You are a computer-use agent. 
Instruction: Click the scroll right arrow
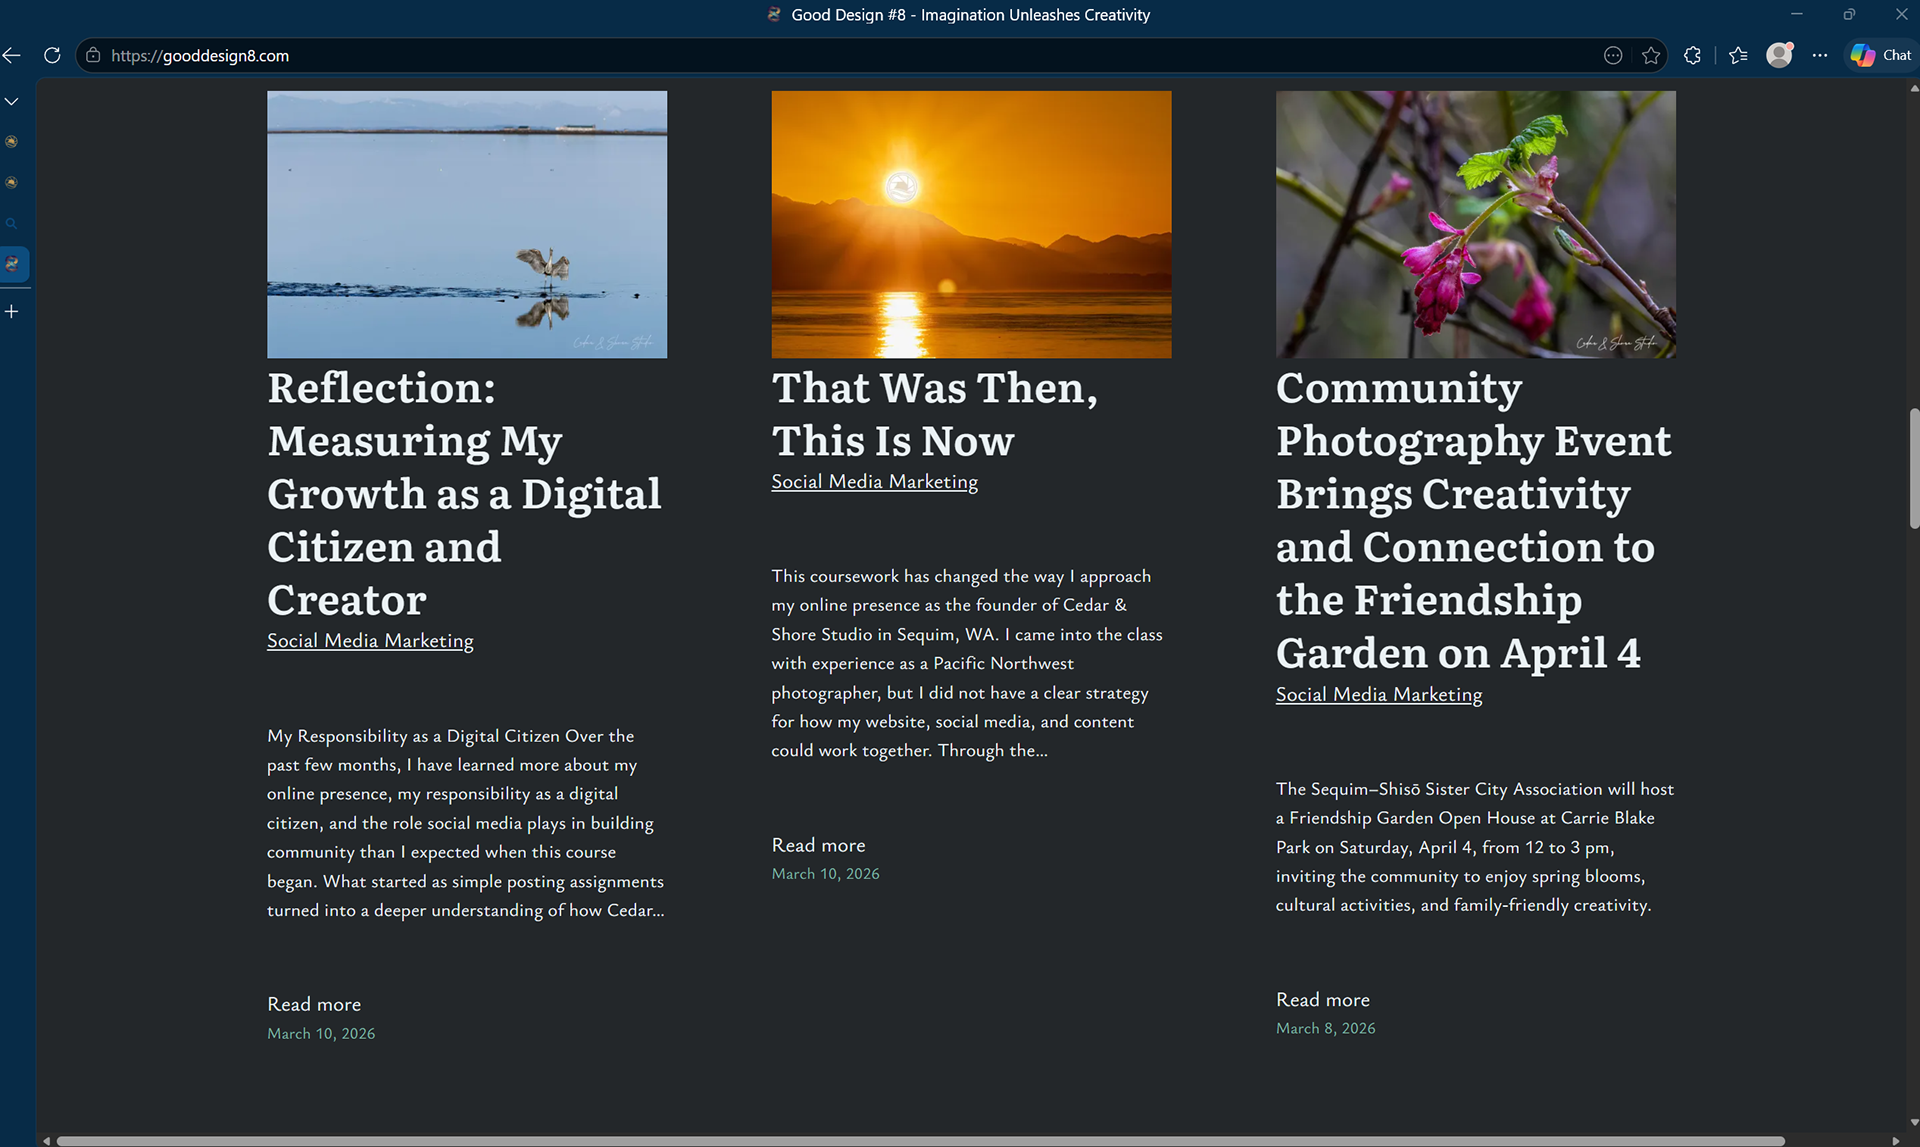pyautogui.click(x=1895, y=1140)
